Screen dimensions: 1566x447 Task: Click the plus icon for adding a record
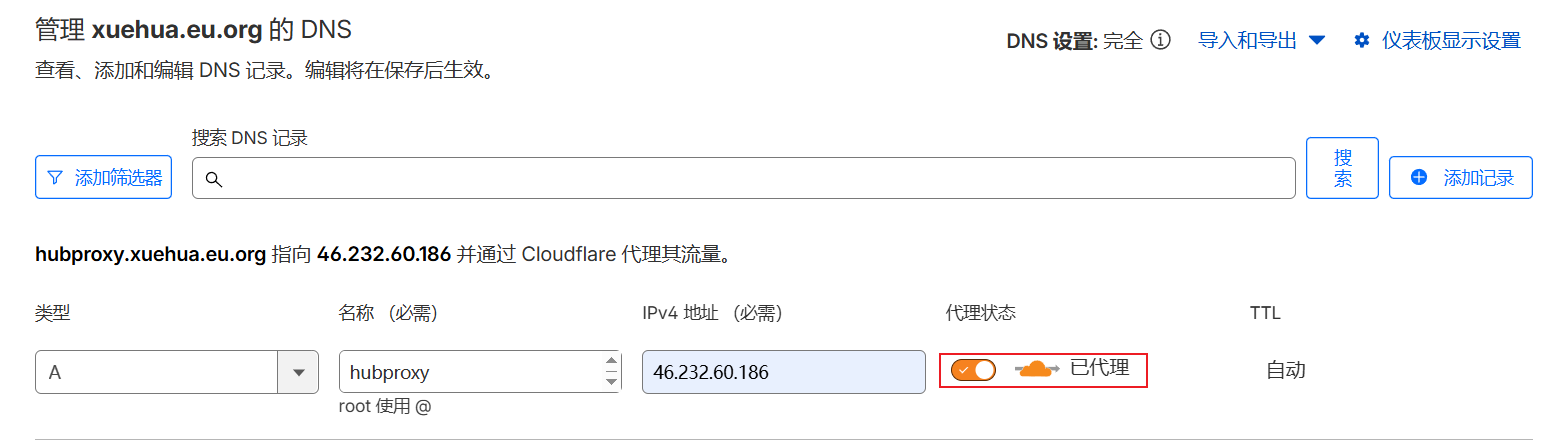tap(1419, 178)
